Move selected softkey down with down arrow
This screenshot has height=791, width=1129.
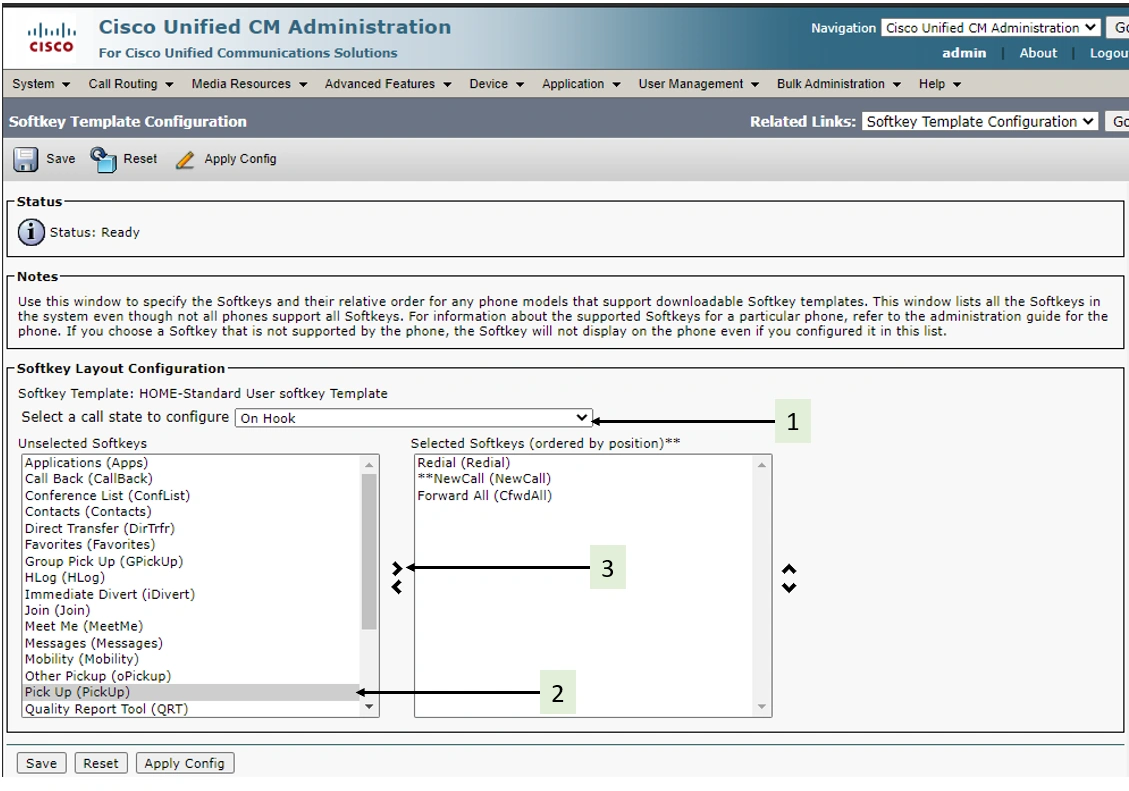(789, 587)
